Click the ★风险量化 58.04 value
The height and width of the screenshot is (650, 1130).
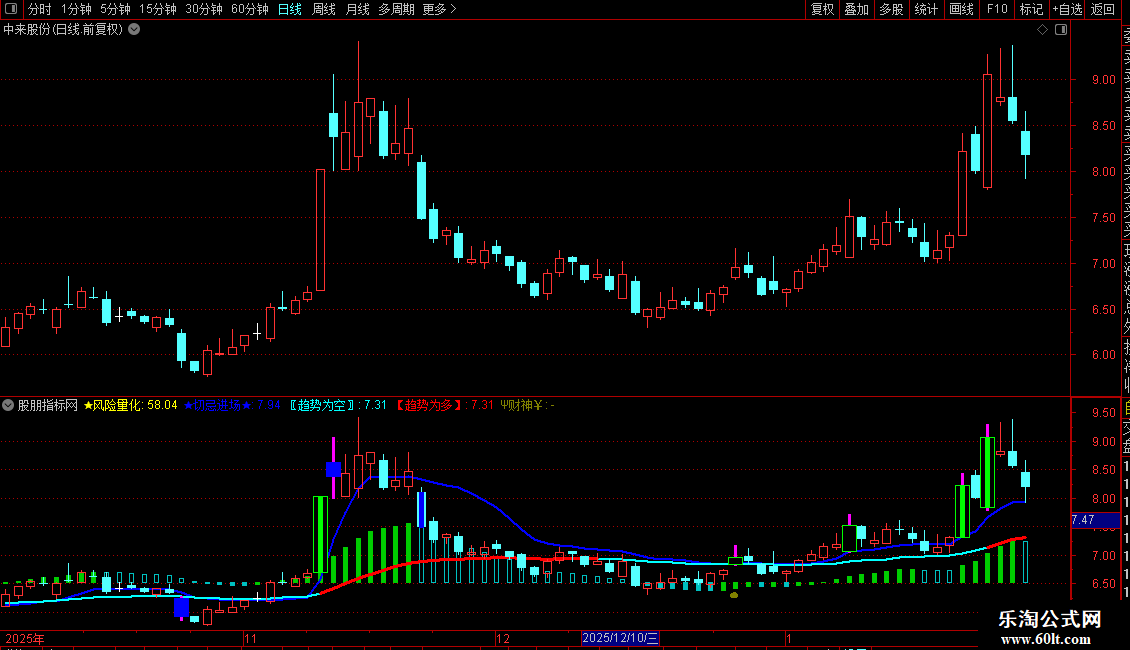pyautogui.click(x=130, y=406)
